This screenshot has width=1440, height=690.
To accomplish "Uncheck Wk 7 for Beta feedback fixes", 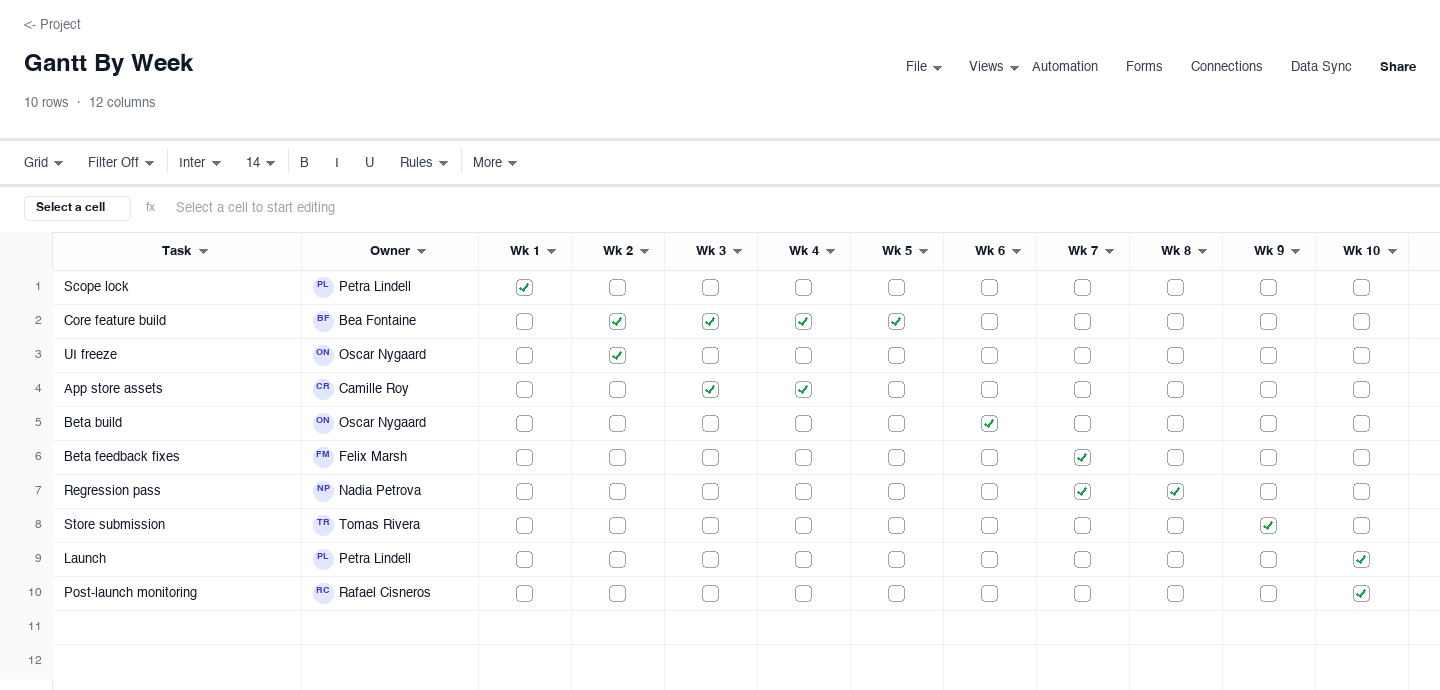I will pyautogui.click(x=1082, y=458).
